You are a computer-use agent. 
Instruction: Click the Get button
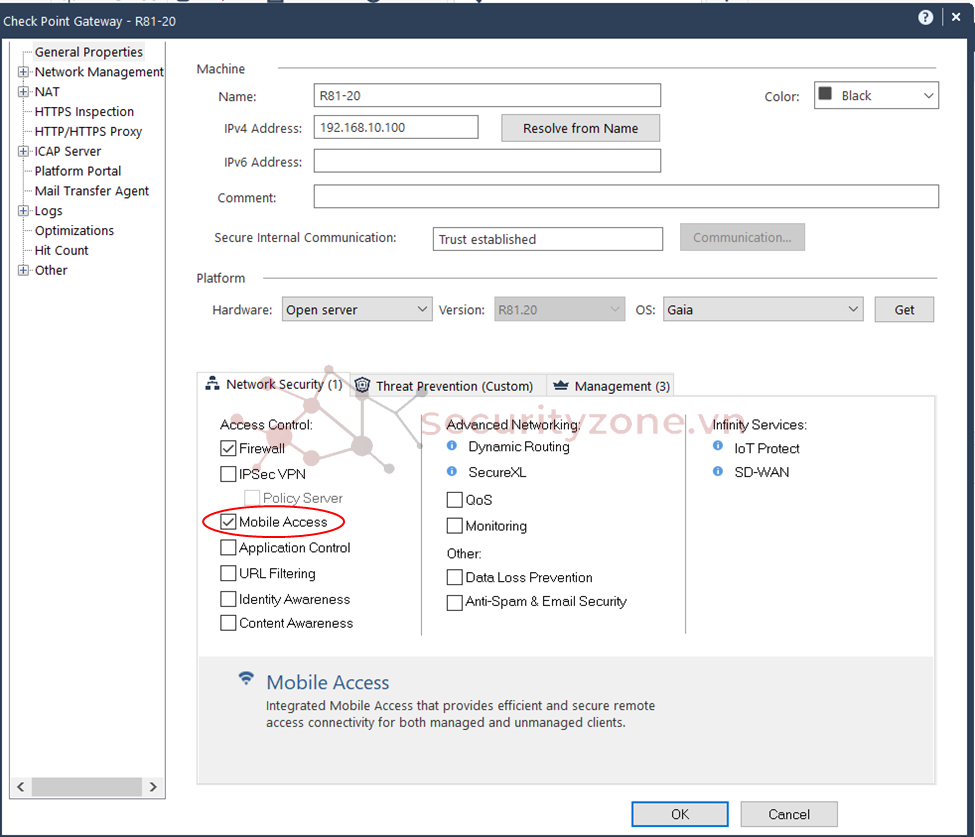(x=904, y=310)
